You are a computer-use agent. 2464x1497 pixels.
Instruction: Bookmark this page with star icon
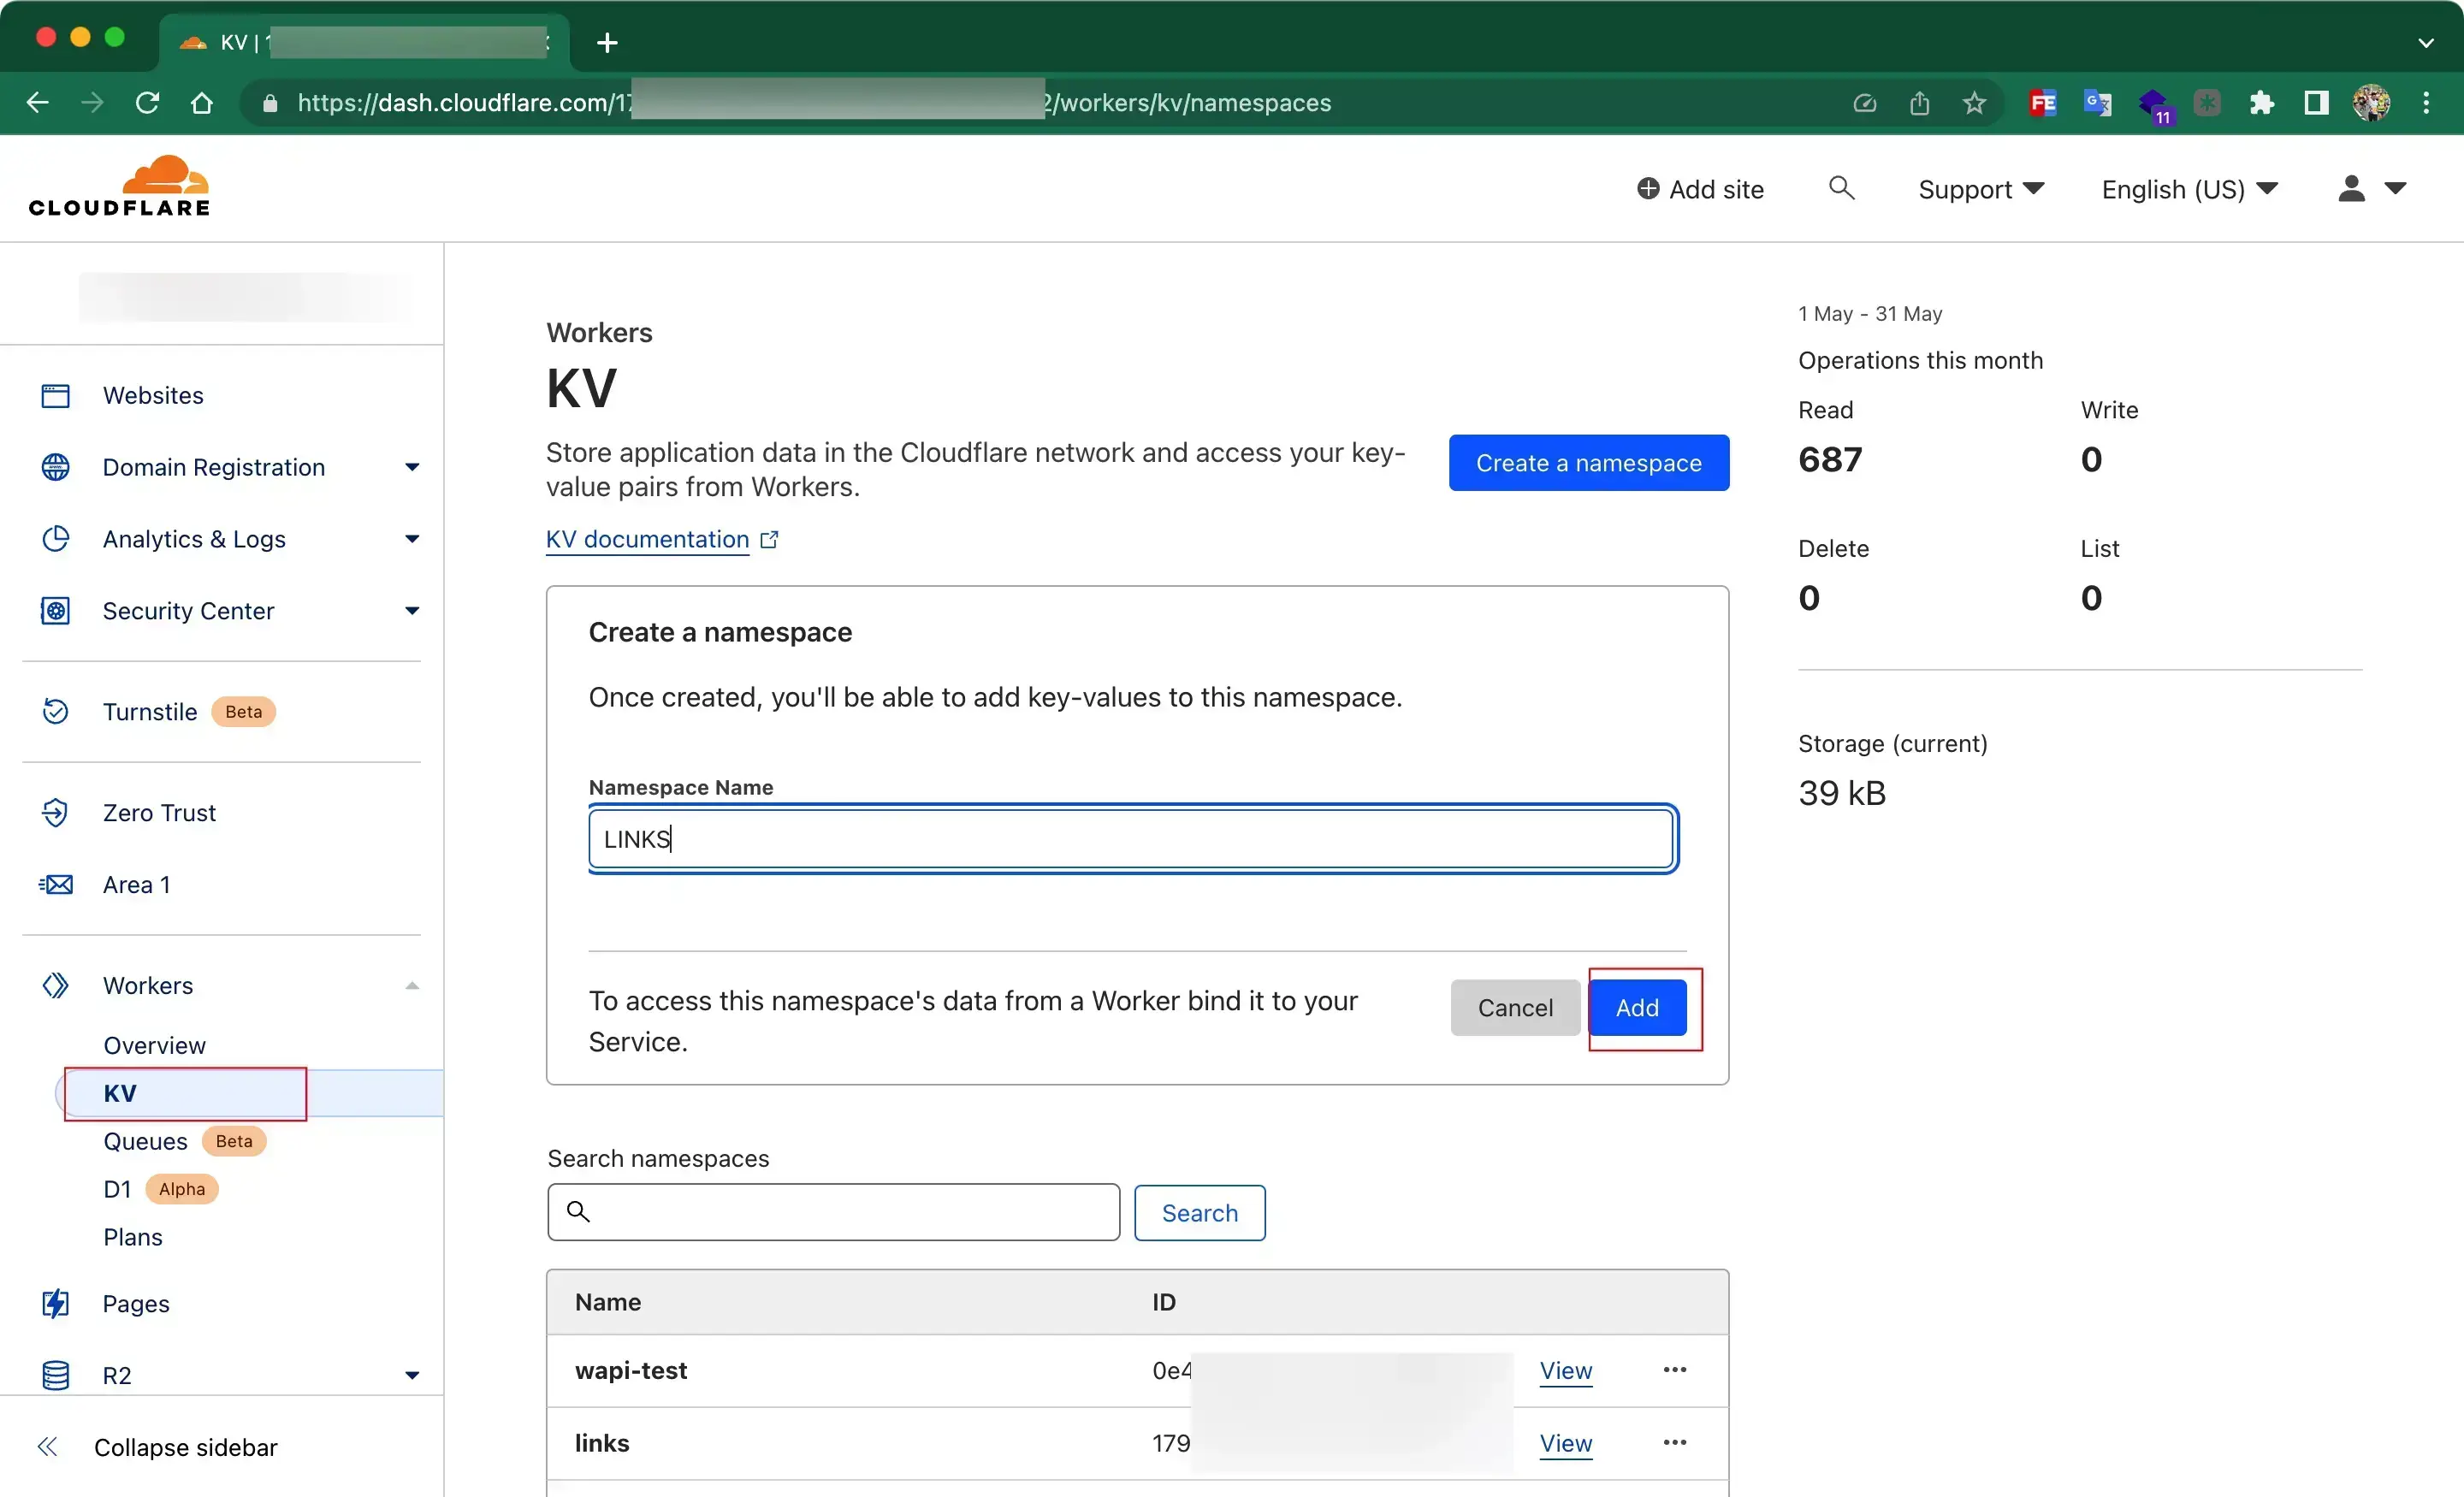[1974, 103]
